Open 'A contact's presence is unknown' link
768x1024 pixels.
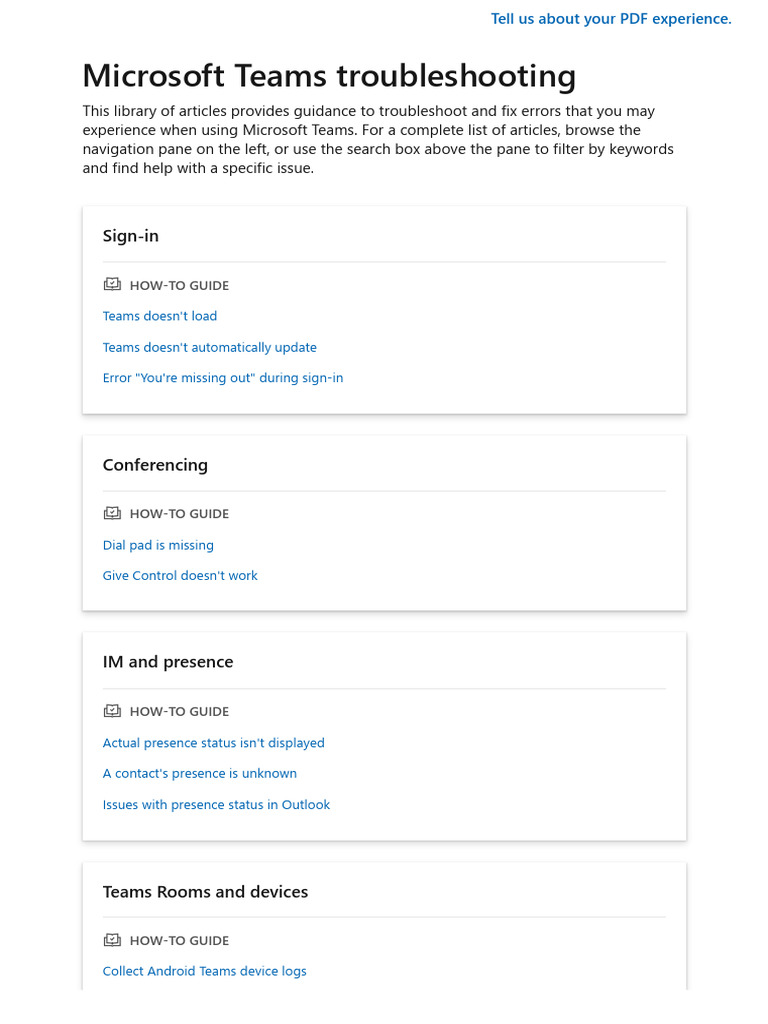[200, 773]
